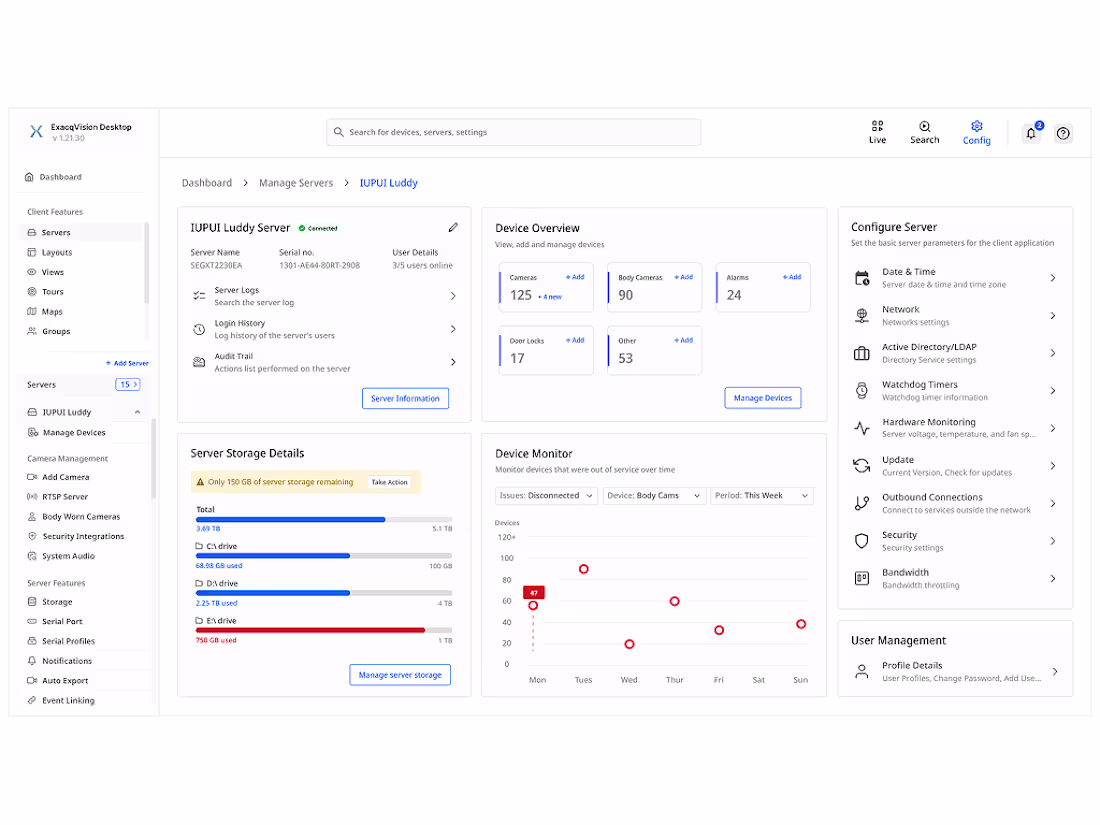Click the Manage Devices button
Viewport: 1100px width, 825px height.
click(763, 398)
